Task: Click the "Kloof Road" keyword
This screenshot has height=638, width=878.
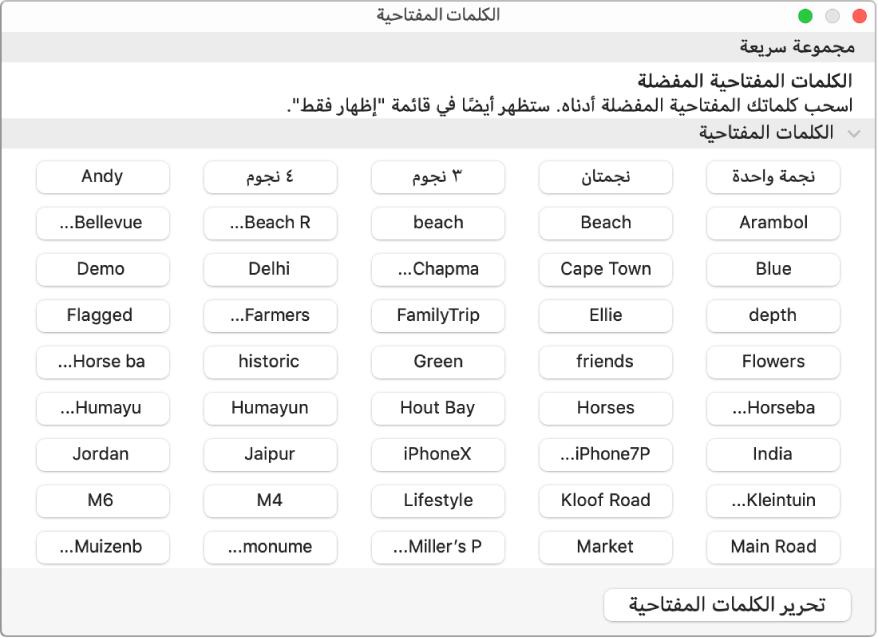Action: (605, 501)
